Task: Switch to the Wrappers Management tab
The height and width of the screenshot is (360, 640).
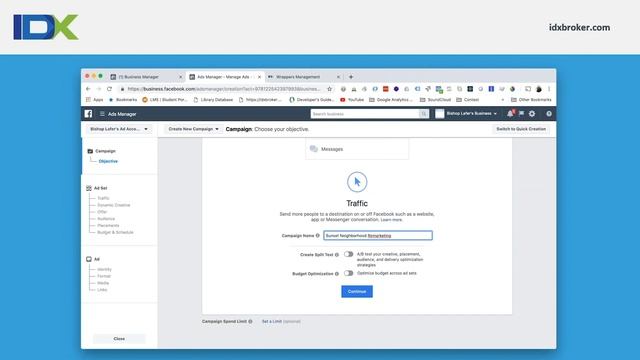Action: coord(304,77)
